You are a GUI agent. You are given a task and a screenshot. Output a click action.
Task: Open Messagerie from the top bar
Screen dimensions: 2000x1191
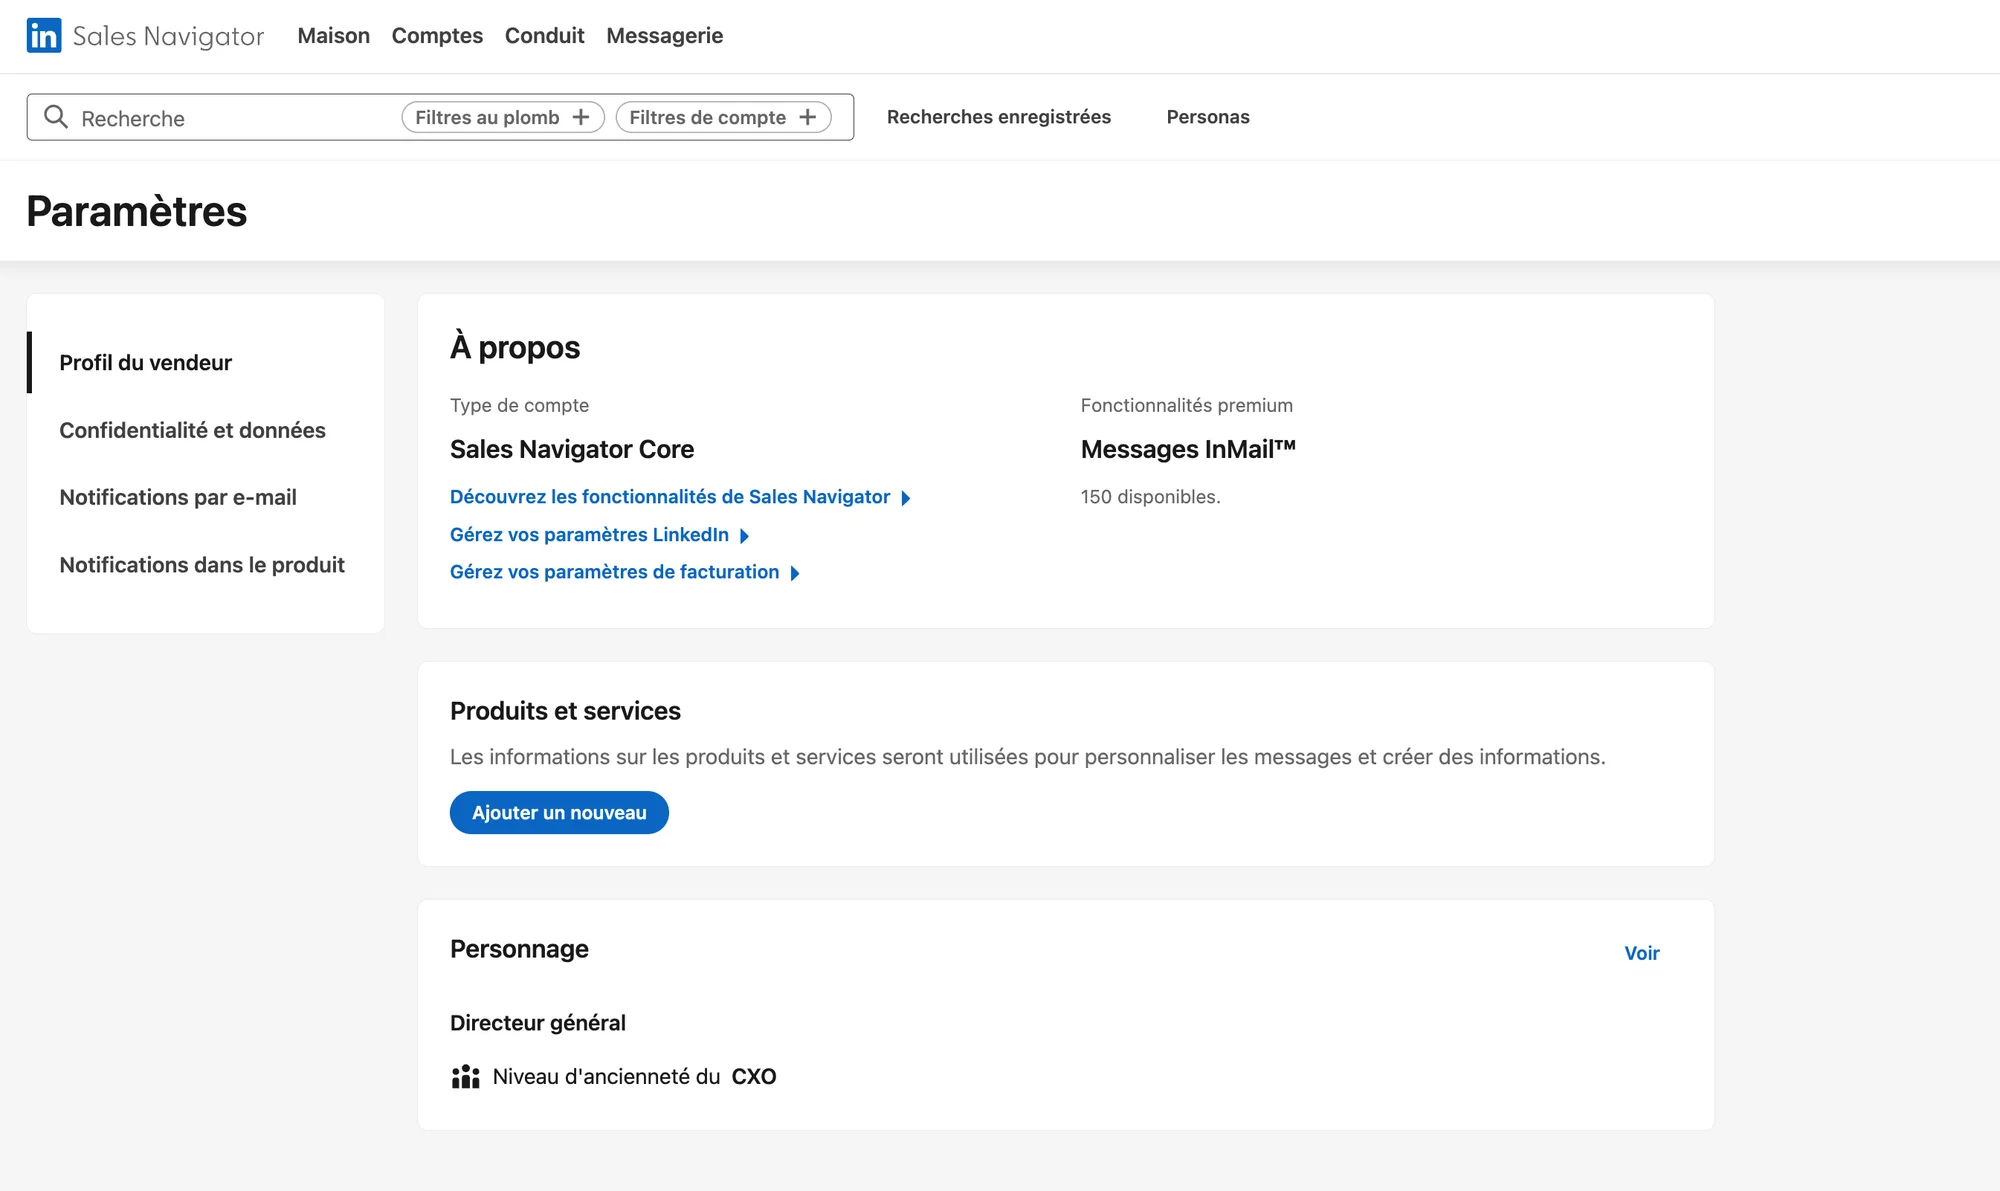(665, 36)
